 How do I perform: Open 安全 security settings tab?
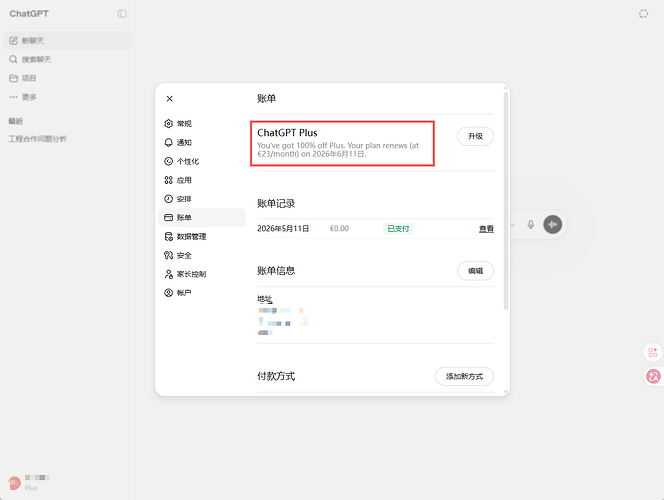click(202, 255)
